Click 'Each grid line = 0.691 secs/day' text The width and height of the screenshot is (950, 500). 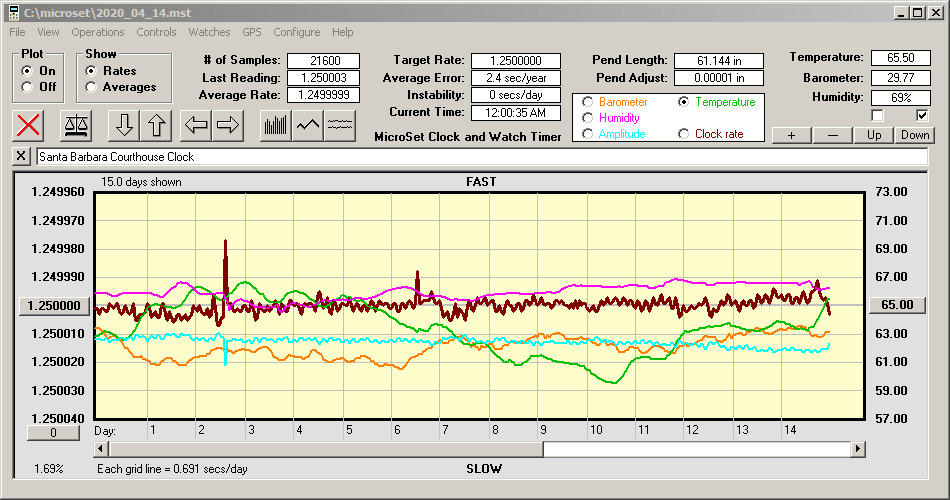pyautogui.click(x=172, y=468)
